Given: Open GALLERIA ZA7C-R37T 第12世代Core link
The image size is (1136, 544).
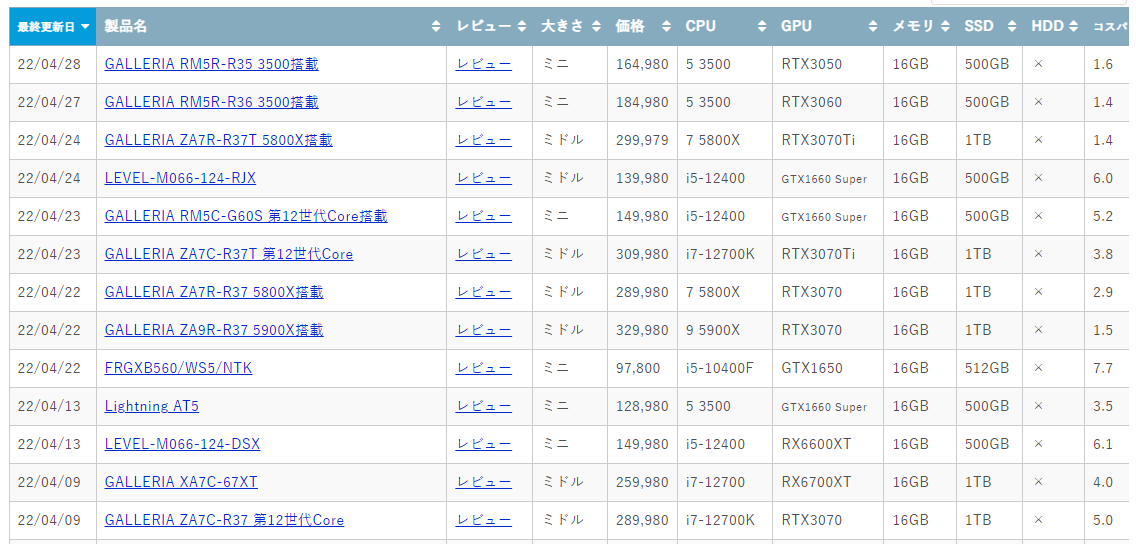Looking at the screenshot, I should (x=229, y=254).
